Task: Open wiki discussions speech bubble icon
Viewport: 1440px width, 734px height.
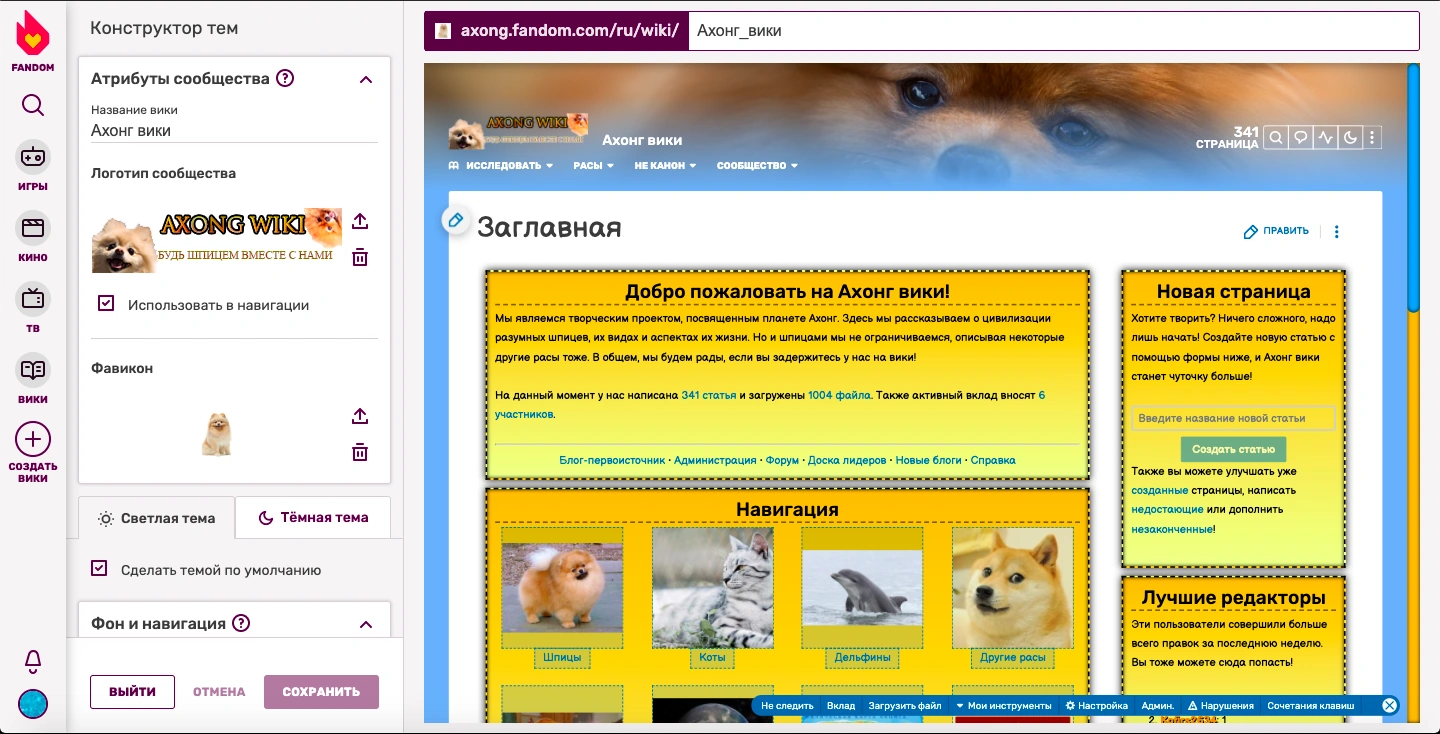Action: click(x=1301, y=138)
